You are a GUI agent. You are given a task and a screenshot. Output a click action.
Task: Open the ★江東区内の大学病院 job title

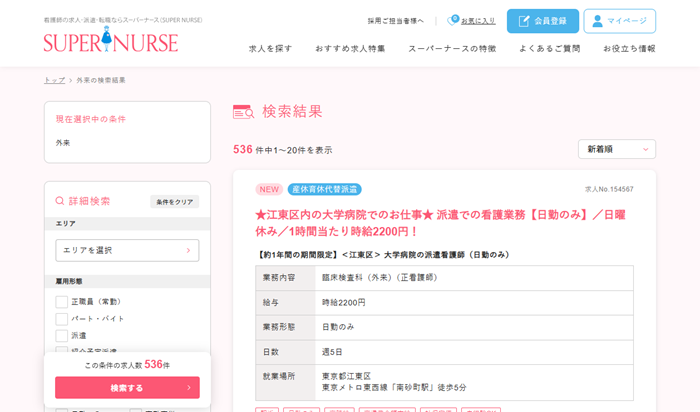pyautogui.click(x=440, y=223)
